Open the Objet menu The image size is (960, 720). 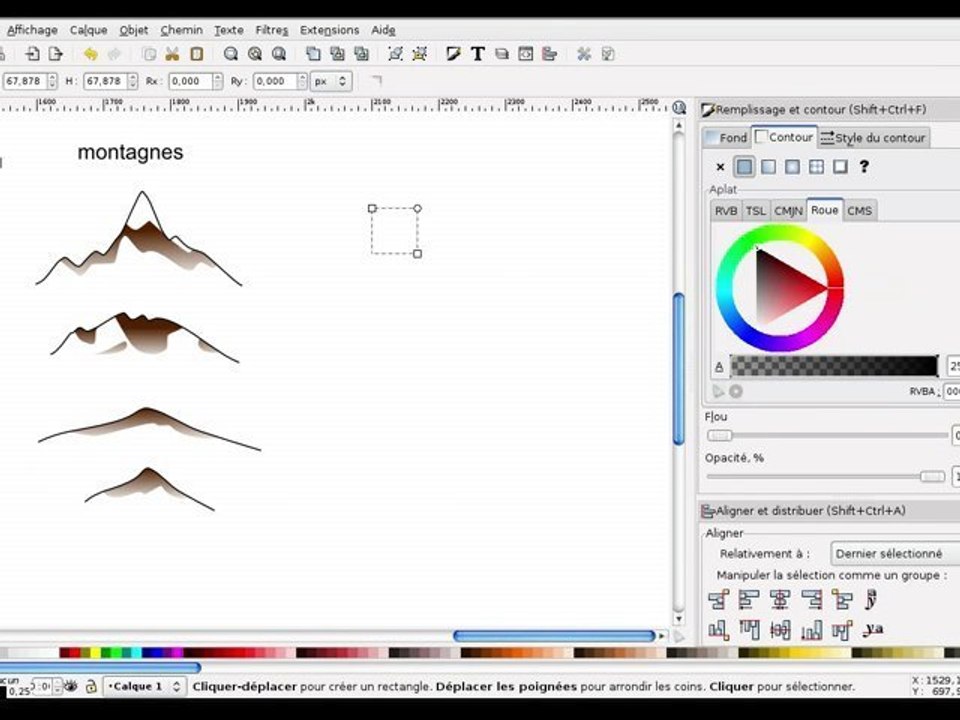point(133,30)
